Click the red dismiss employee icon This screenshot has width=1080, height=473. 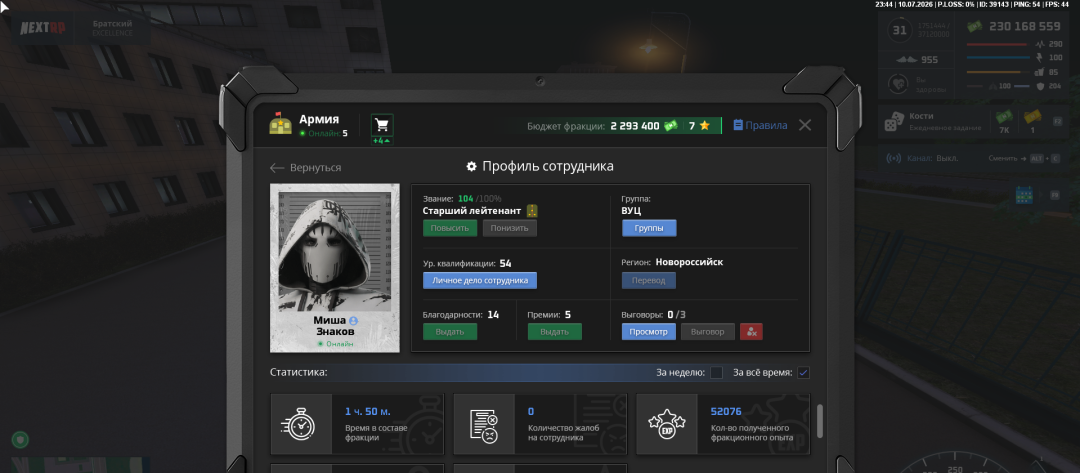[751, 332]
